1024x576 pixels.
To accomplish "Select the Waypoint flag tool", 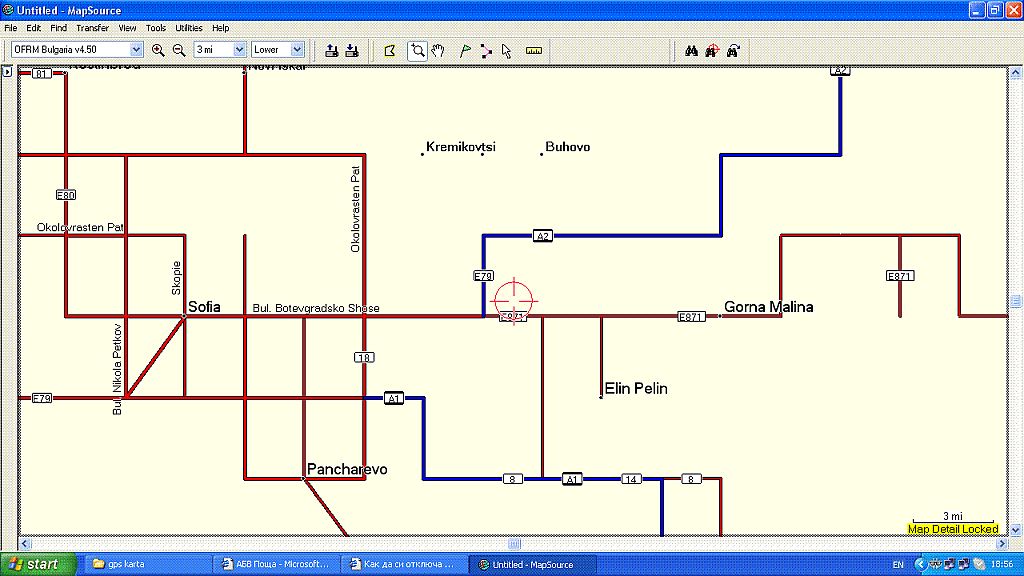I will click(x=465, y=50).
